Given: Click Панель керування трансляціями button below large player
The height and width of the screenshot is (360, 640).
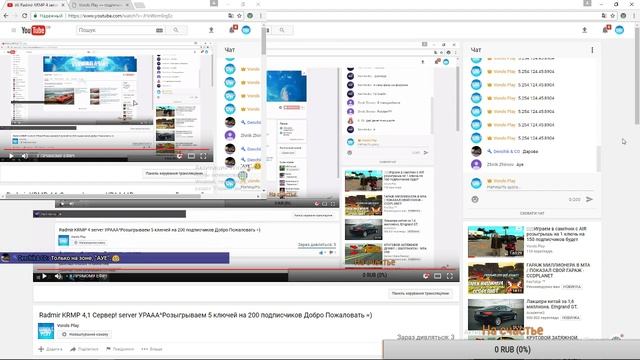Looking at the screenshot, I should tap(420, 293).
